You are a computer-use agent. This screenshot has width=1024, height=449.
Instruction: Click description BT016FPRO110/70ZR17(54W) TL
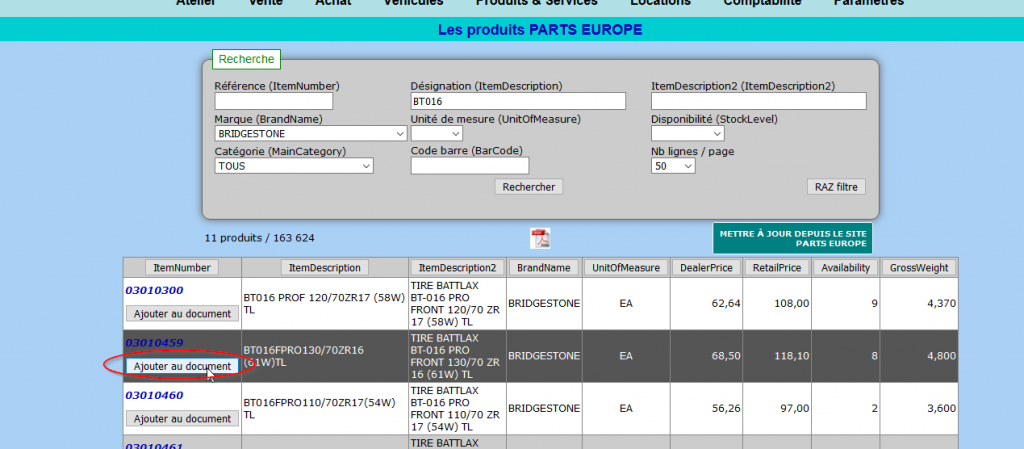click(x=320, y=409)
